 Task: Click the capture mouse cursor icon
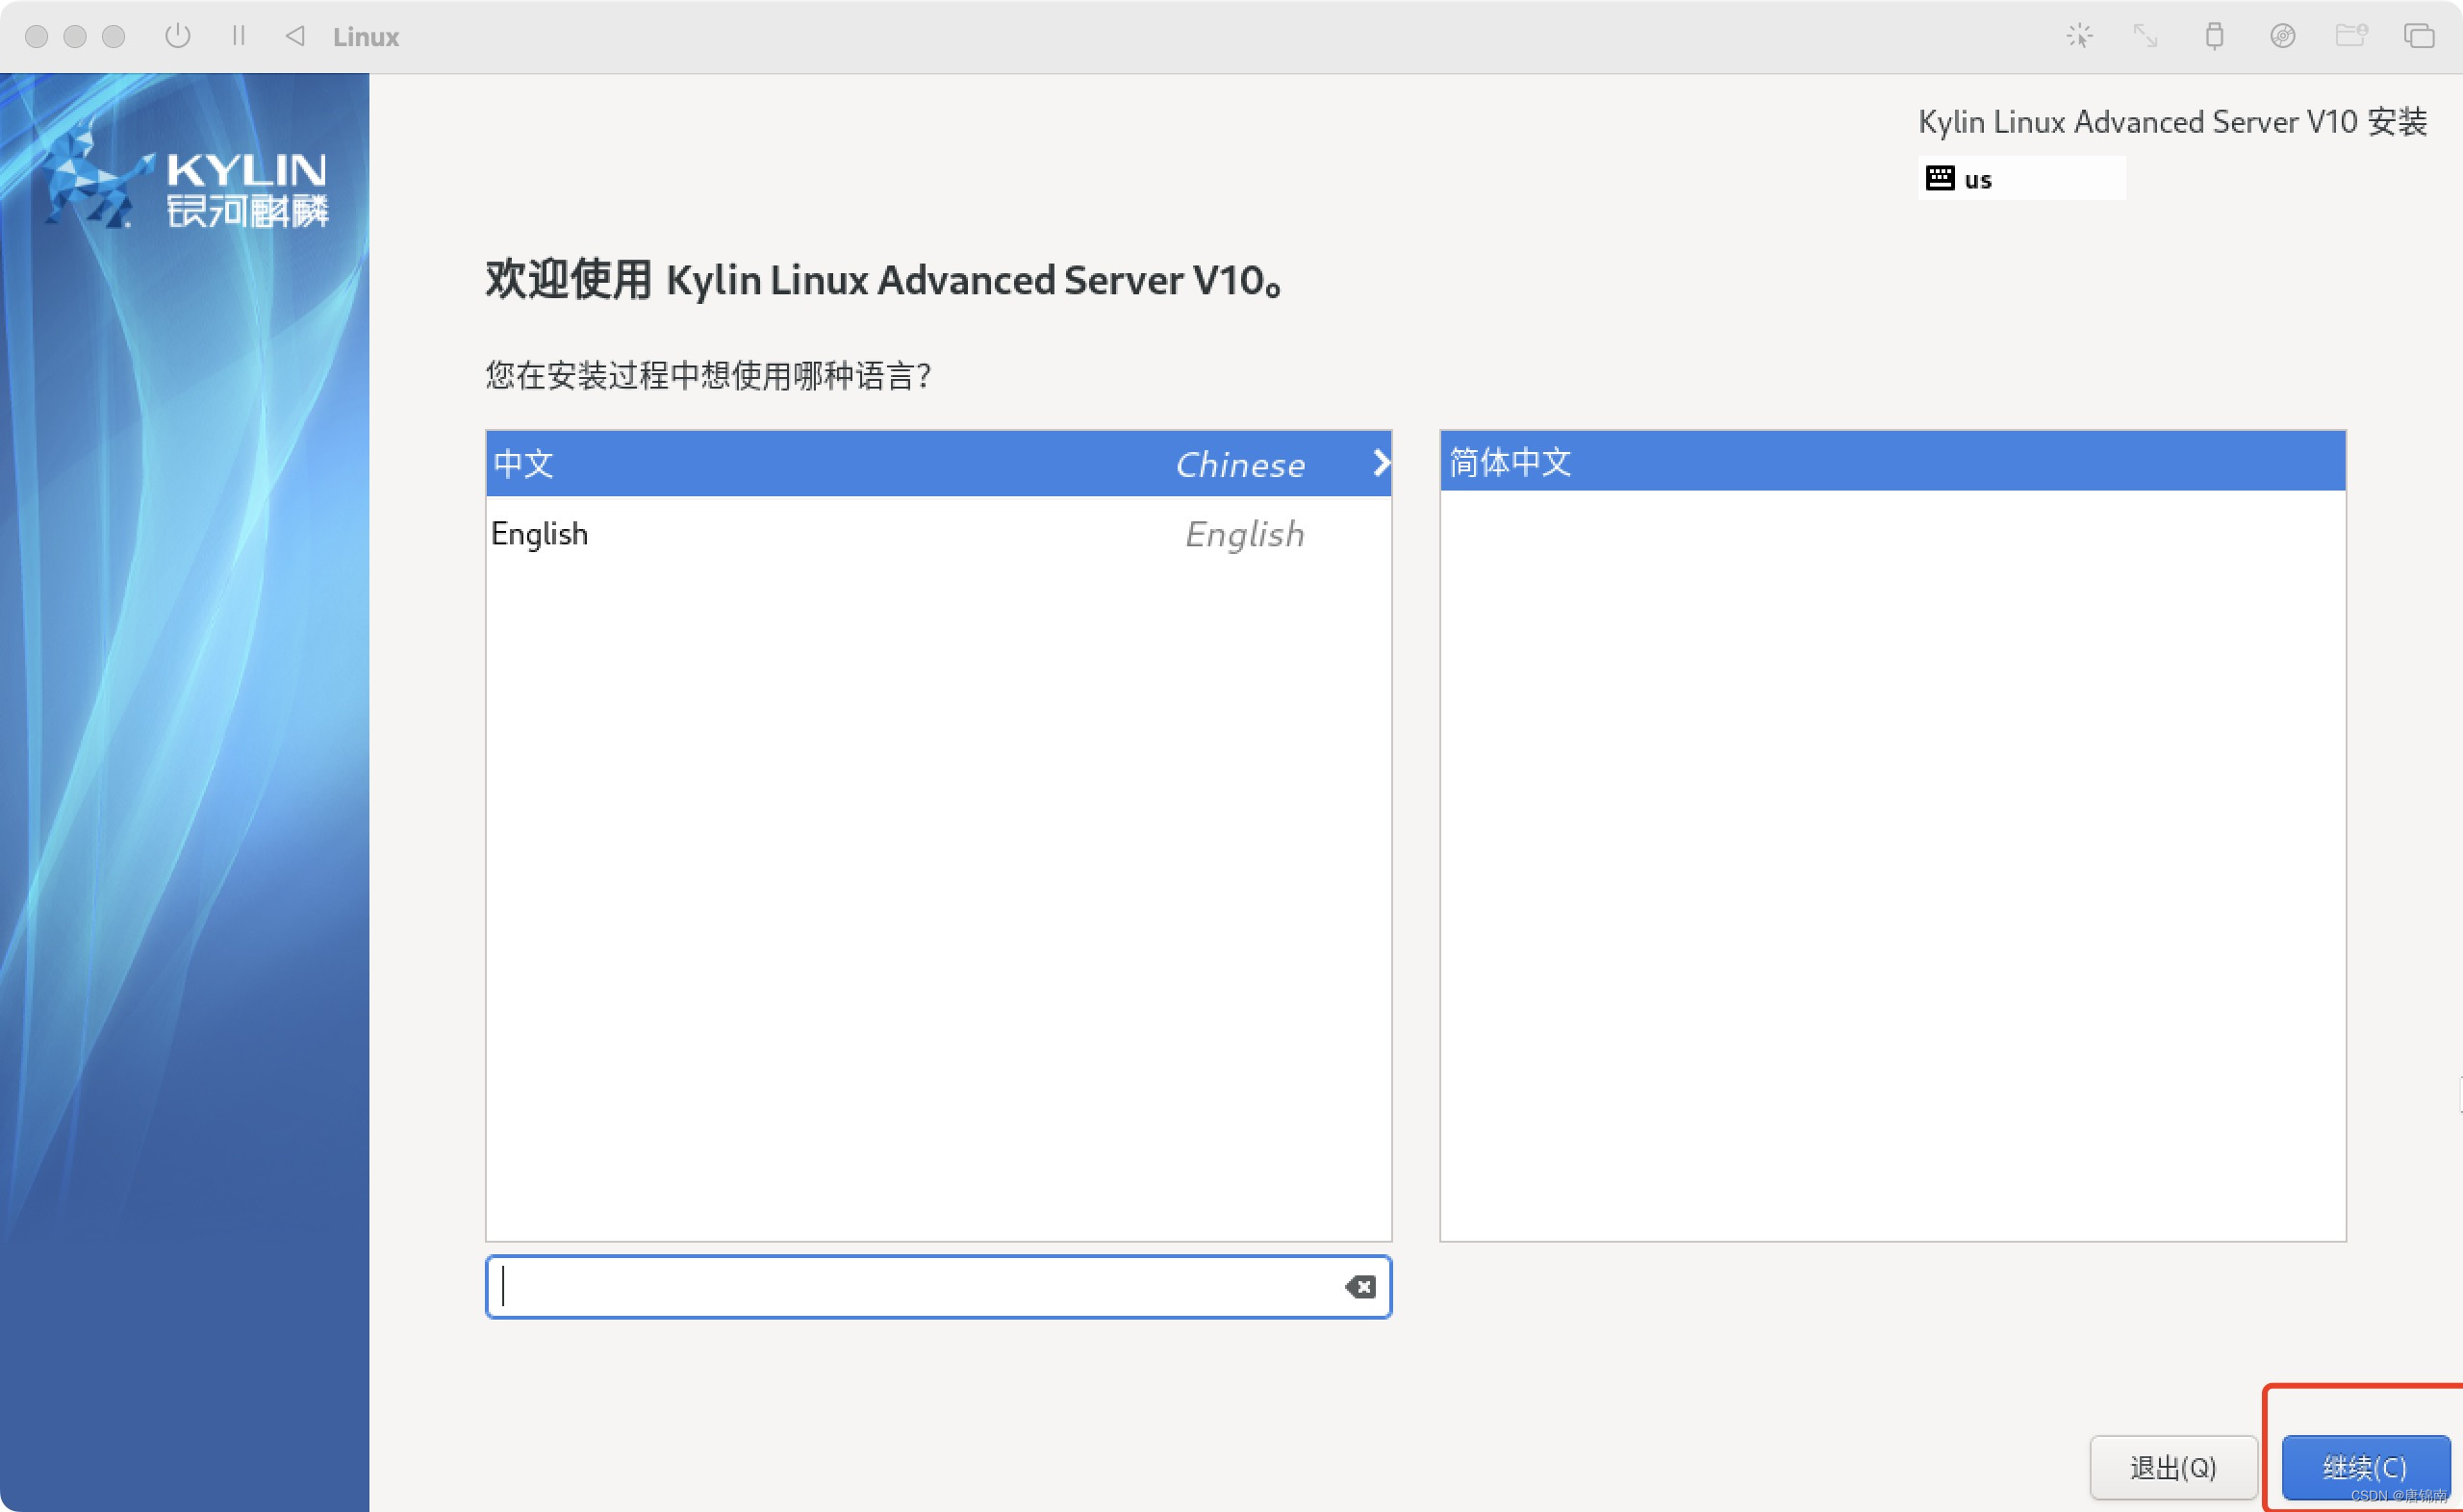(x=2080, y=36)
